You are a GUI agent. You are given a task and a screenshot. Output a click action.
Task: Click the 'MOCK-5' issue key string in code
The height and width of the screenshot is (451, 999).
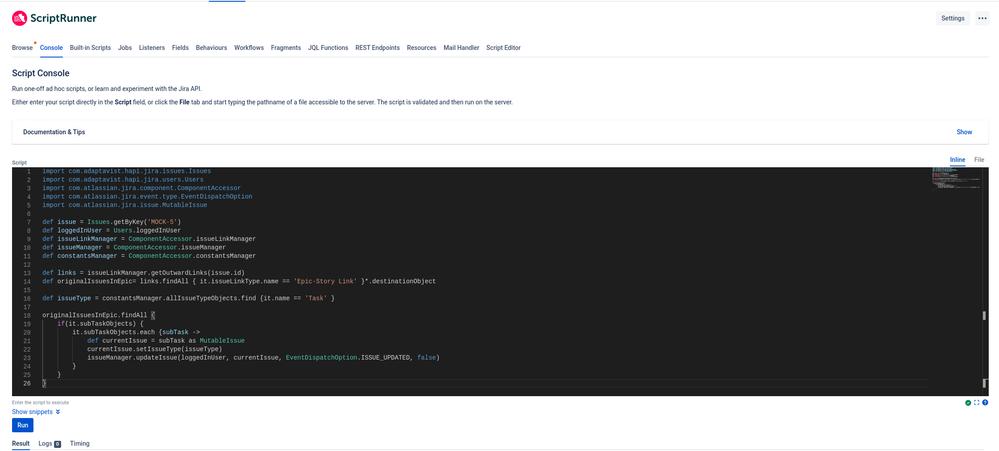tap(163, 222)
